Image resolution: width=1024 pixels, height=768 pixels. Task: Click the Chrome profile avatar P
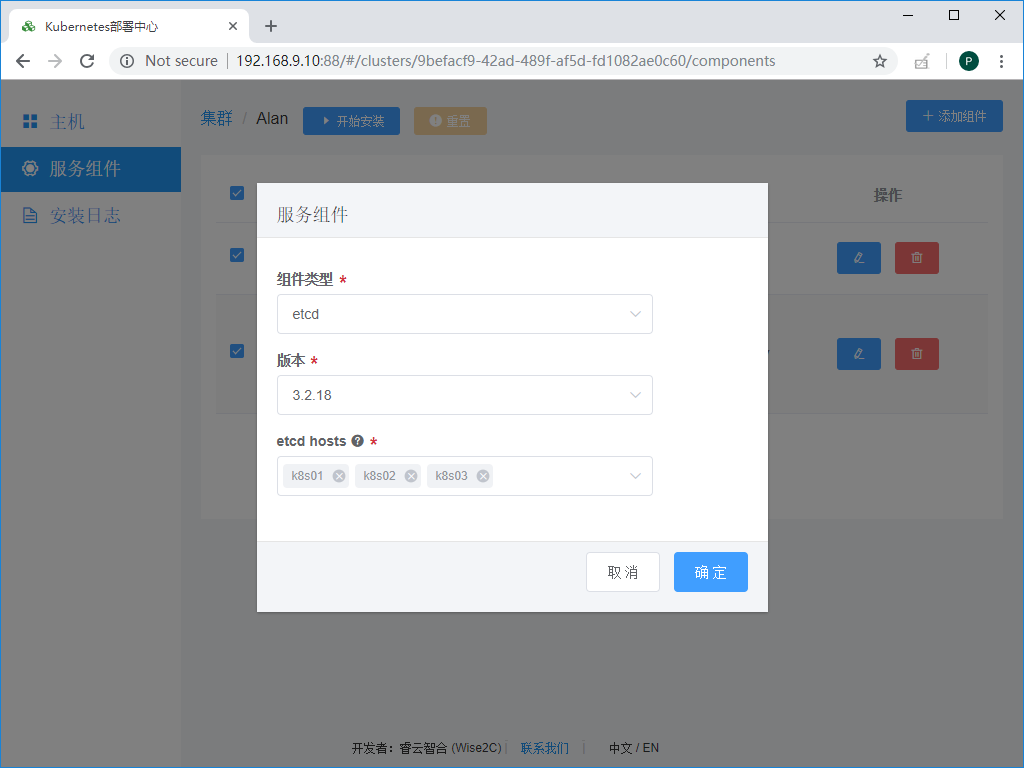(968, 61)
